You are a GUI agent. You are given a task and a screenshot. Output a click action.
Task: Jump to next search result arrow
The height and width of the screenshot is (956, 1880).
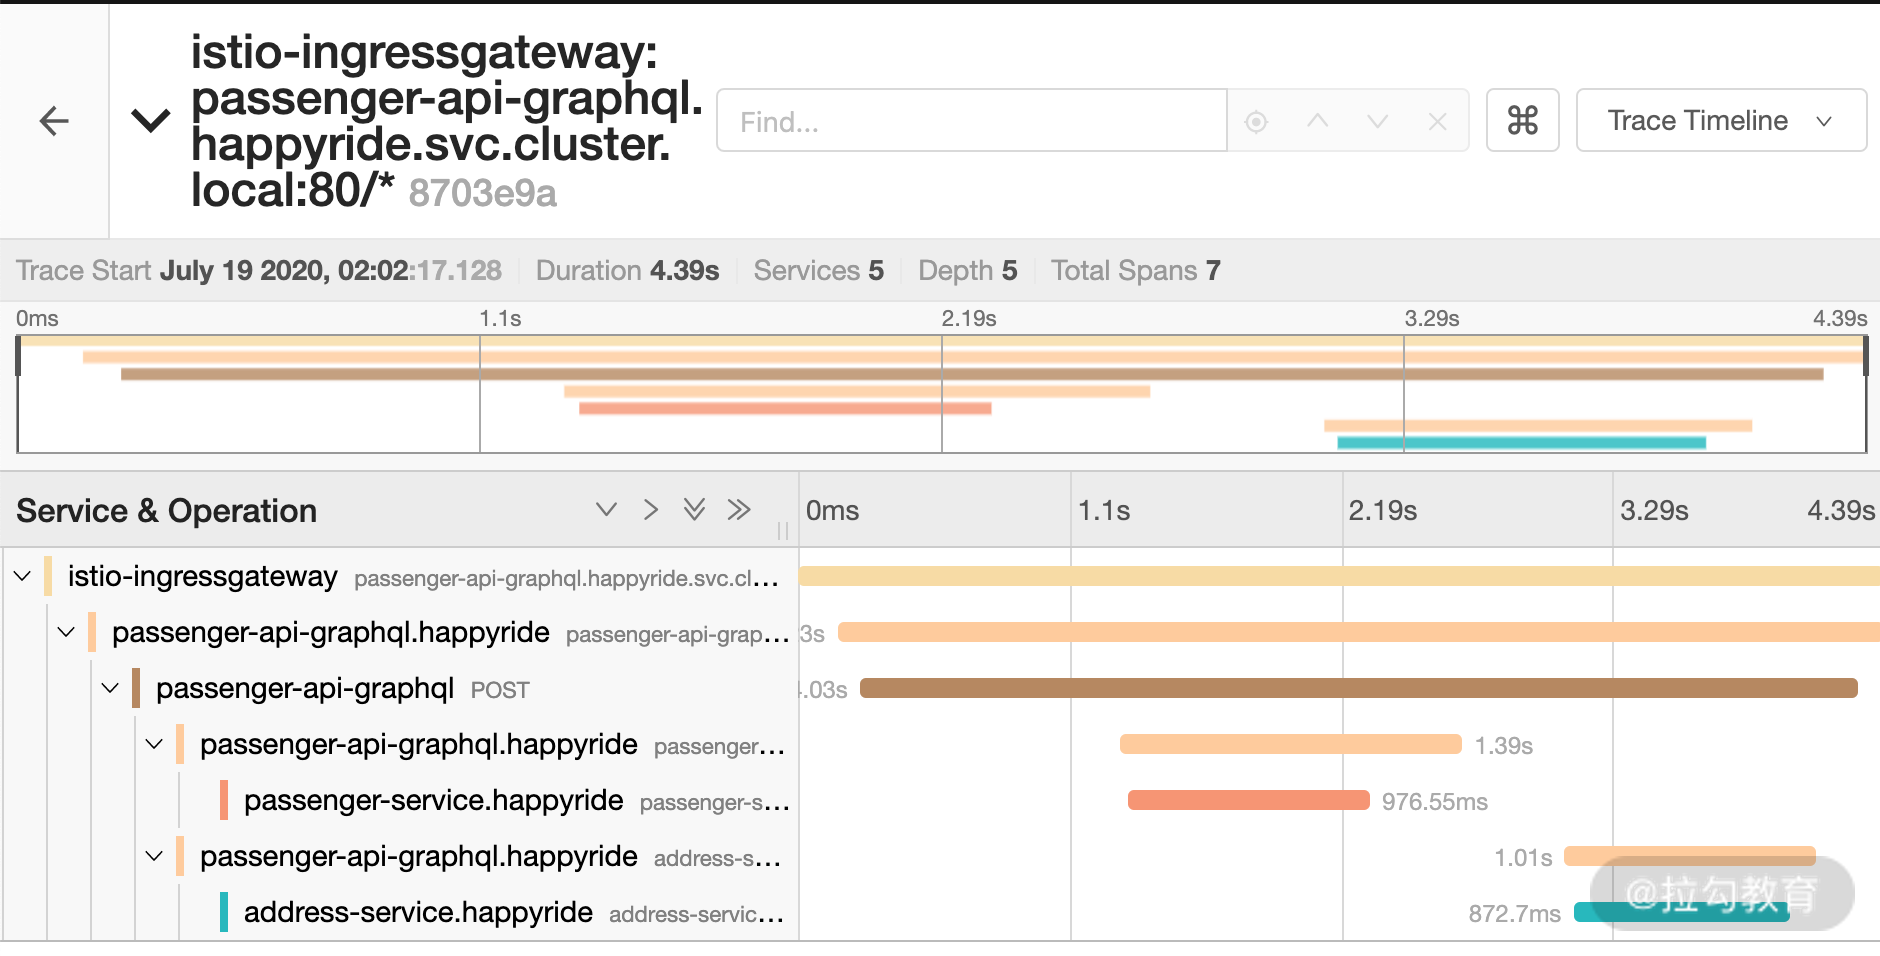1377,121
